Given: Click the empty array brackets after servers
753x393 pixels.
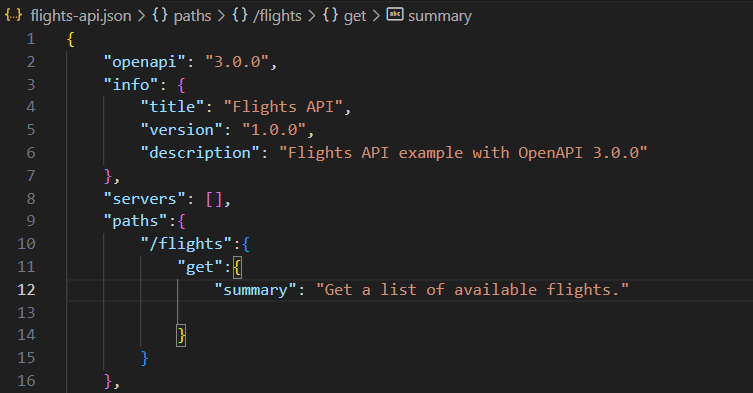Looking at the screenshot, I should (x=214, y=199).
